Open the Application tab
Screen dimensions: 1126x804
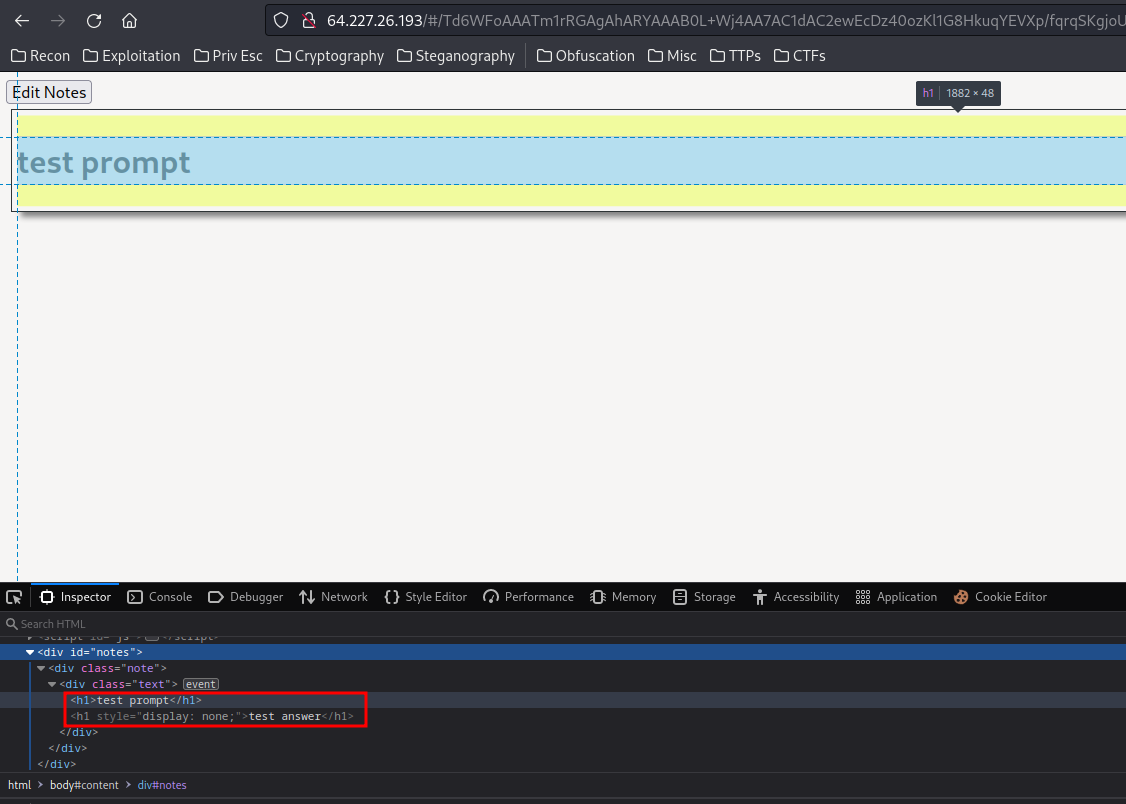tap(896, 597)
